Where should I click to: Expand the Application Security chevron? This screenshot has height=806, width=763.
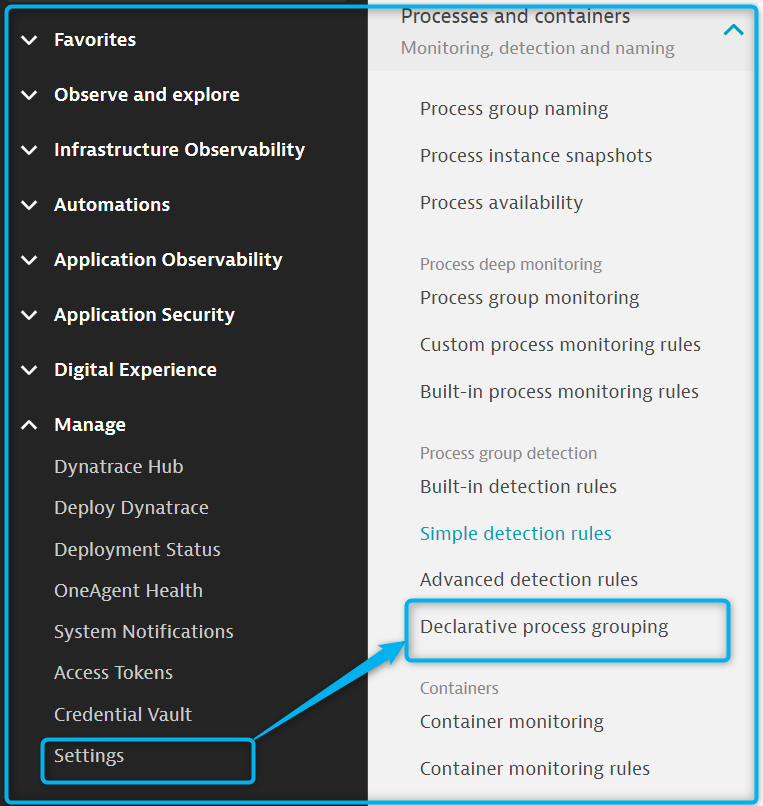pos(29,315)
